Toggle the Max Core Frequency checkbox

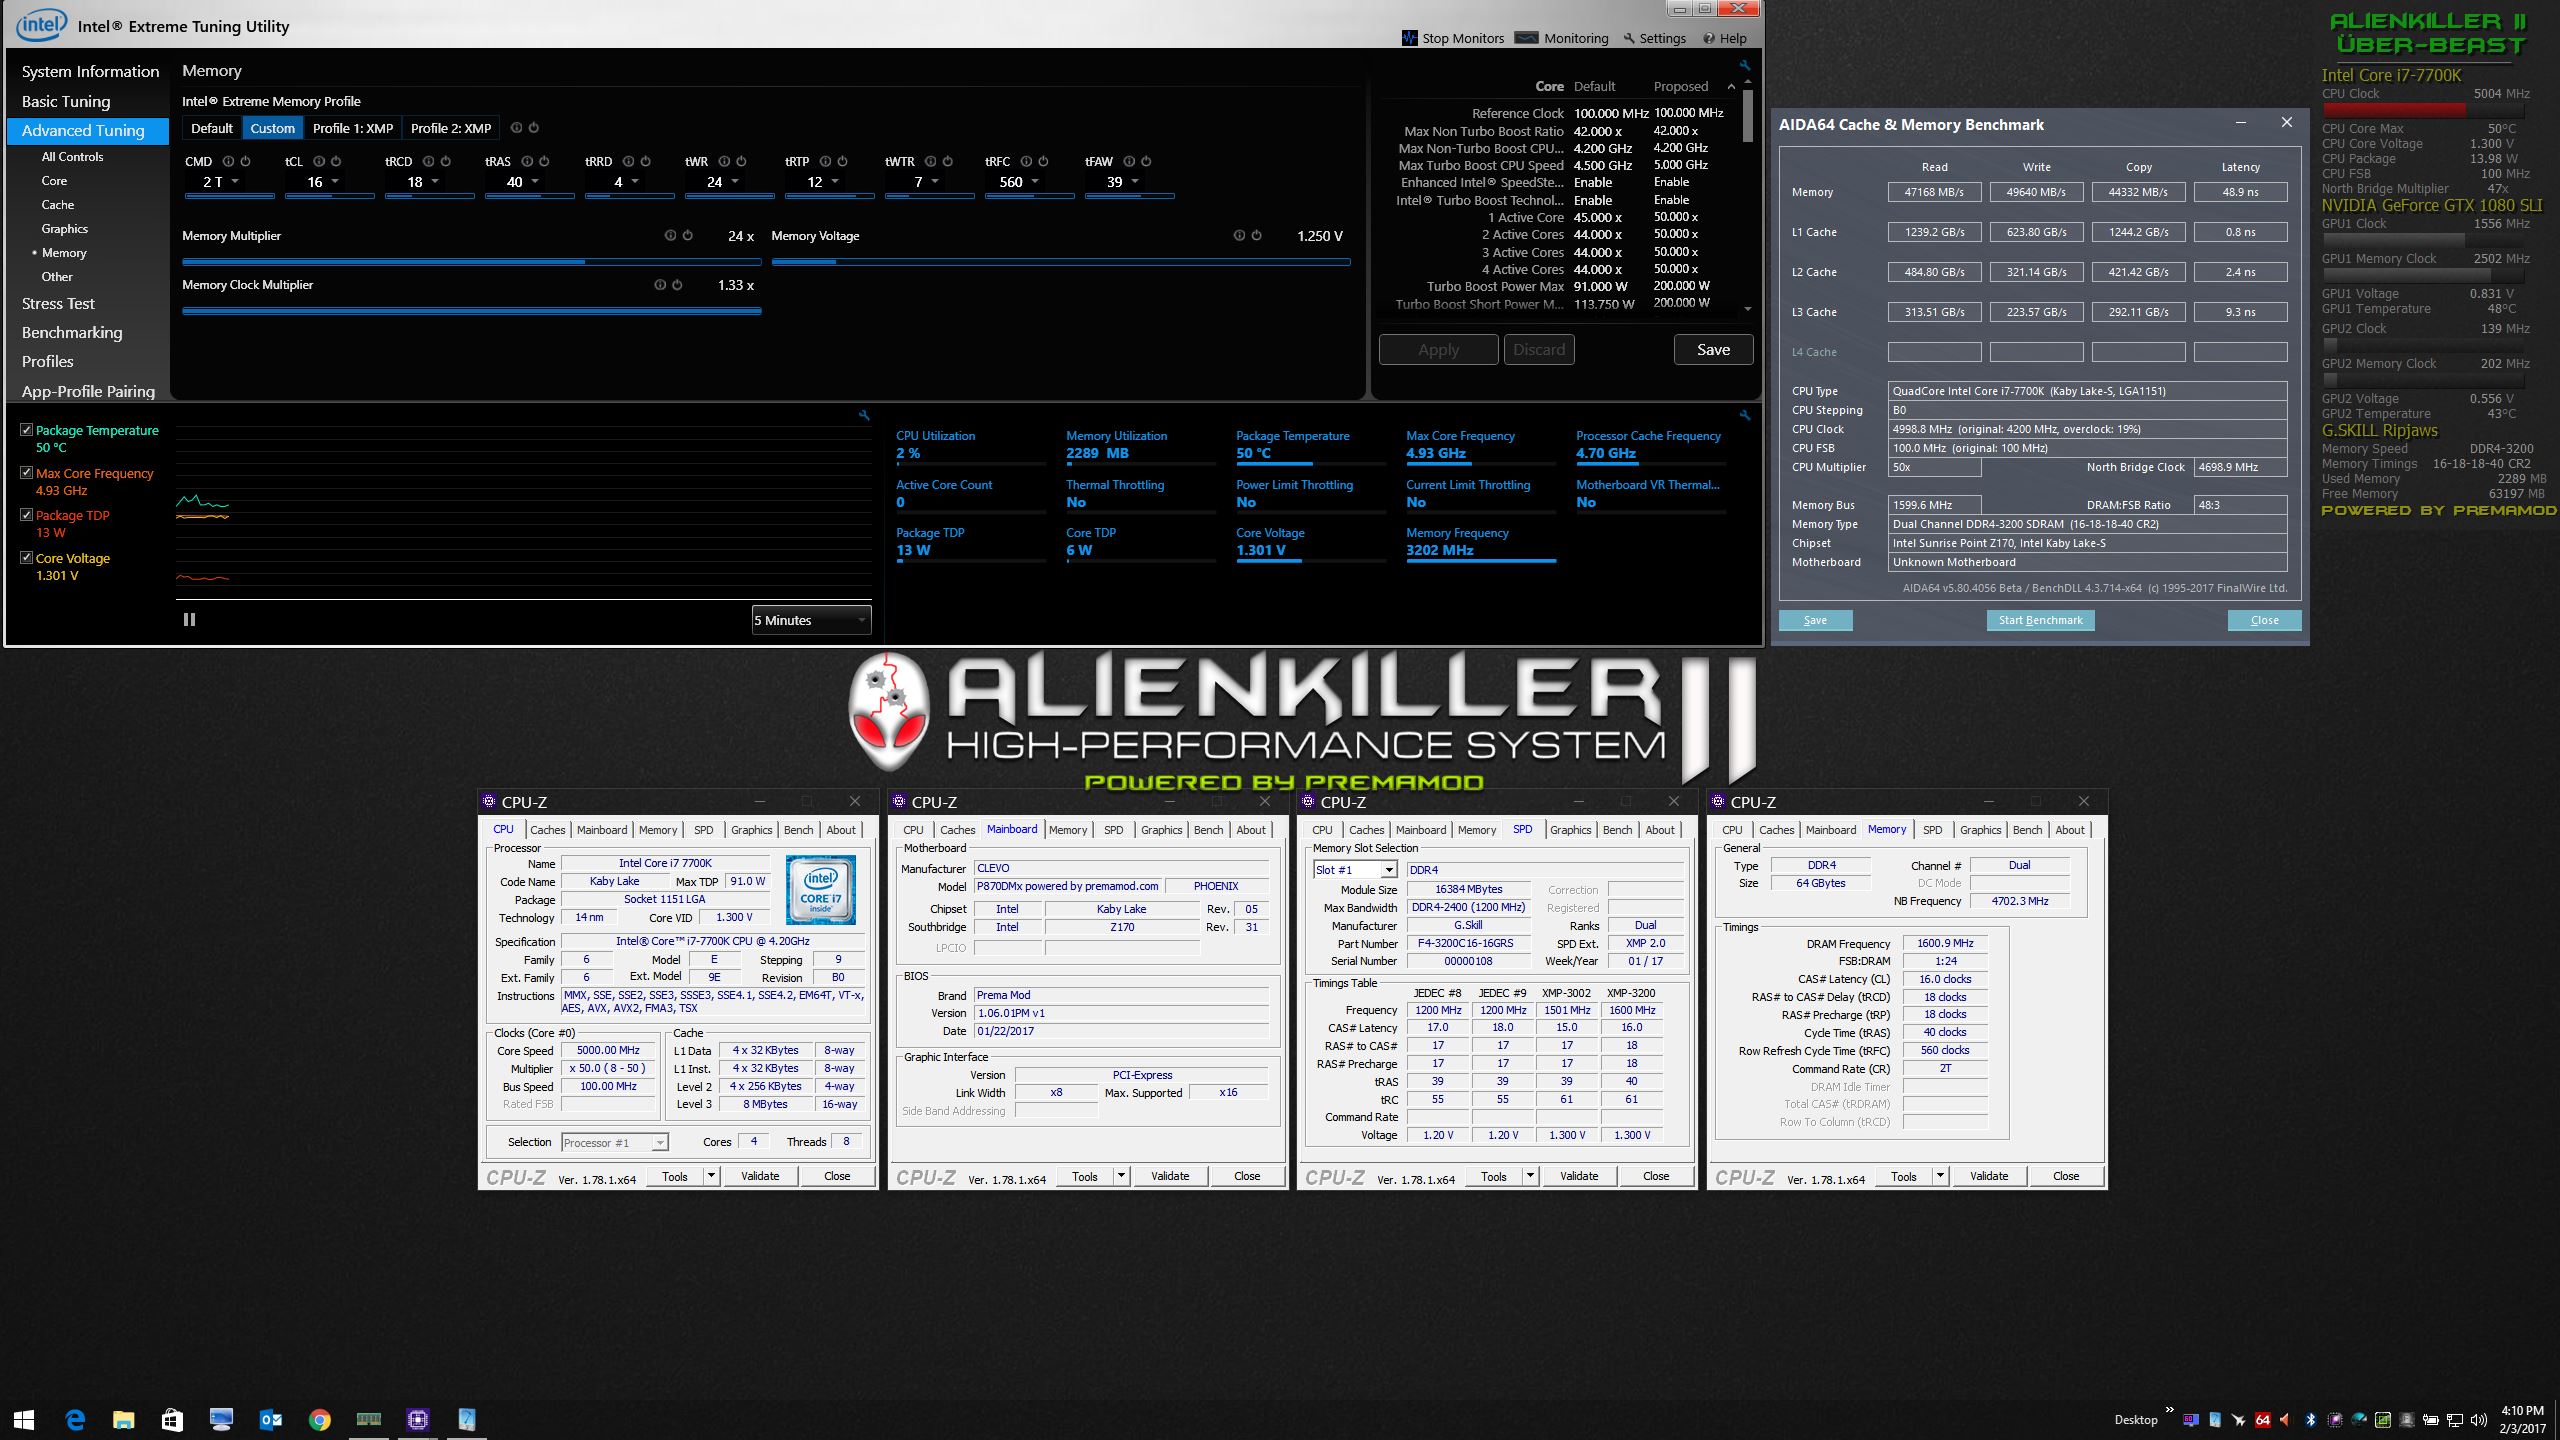pos(27,473)
